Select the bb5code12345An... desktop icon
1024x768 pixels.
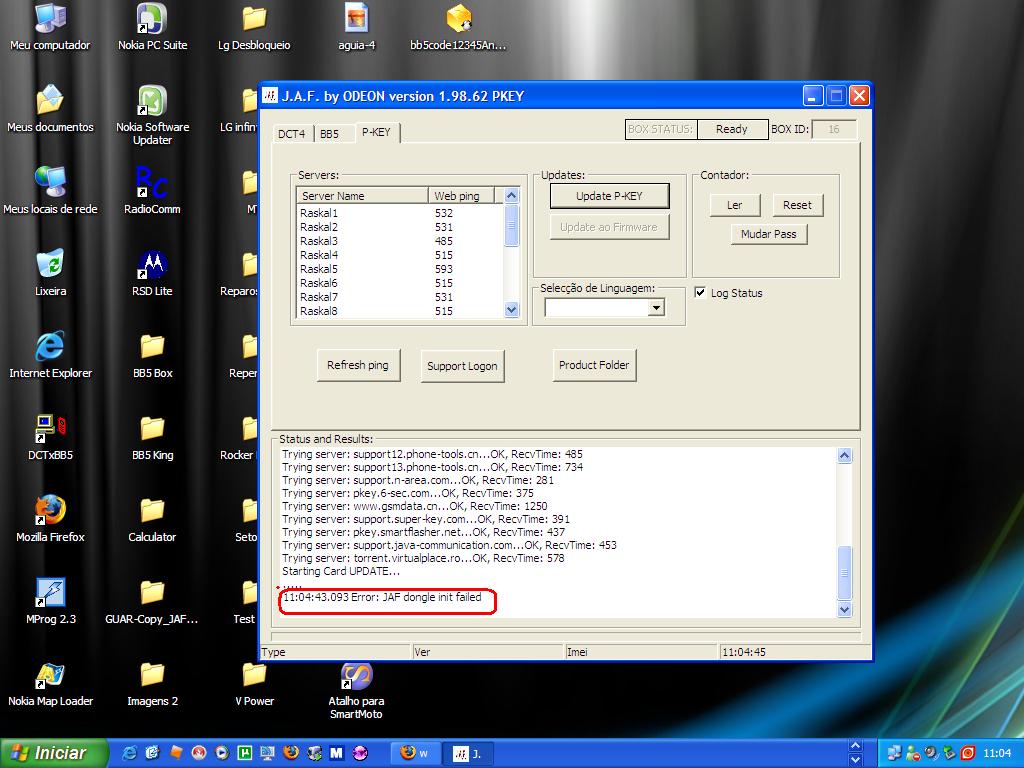[x=458, y=28]
